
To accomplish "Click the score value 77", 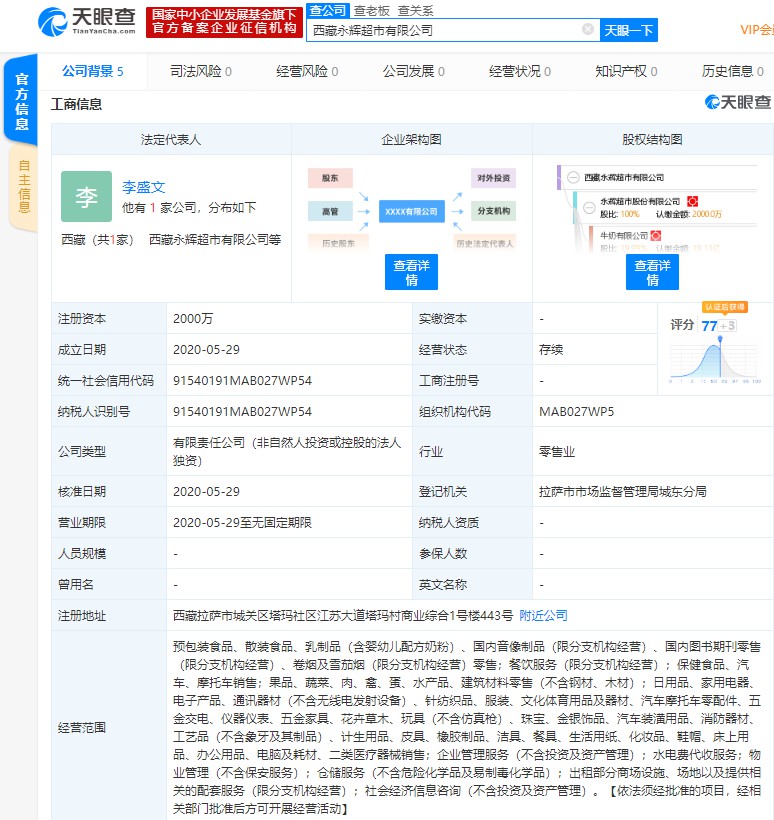I will [709, 326].
